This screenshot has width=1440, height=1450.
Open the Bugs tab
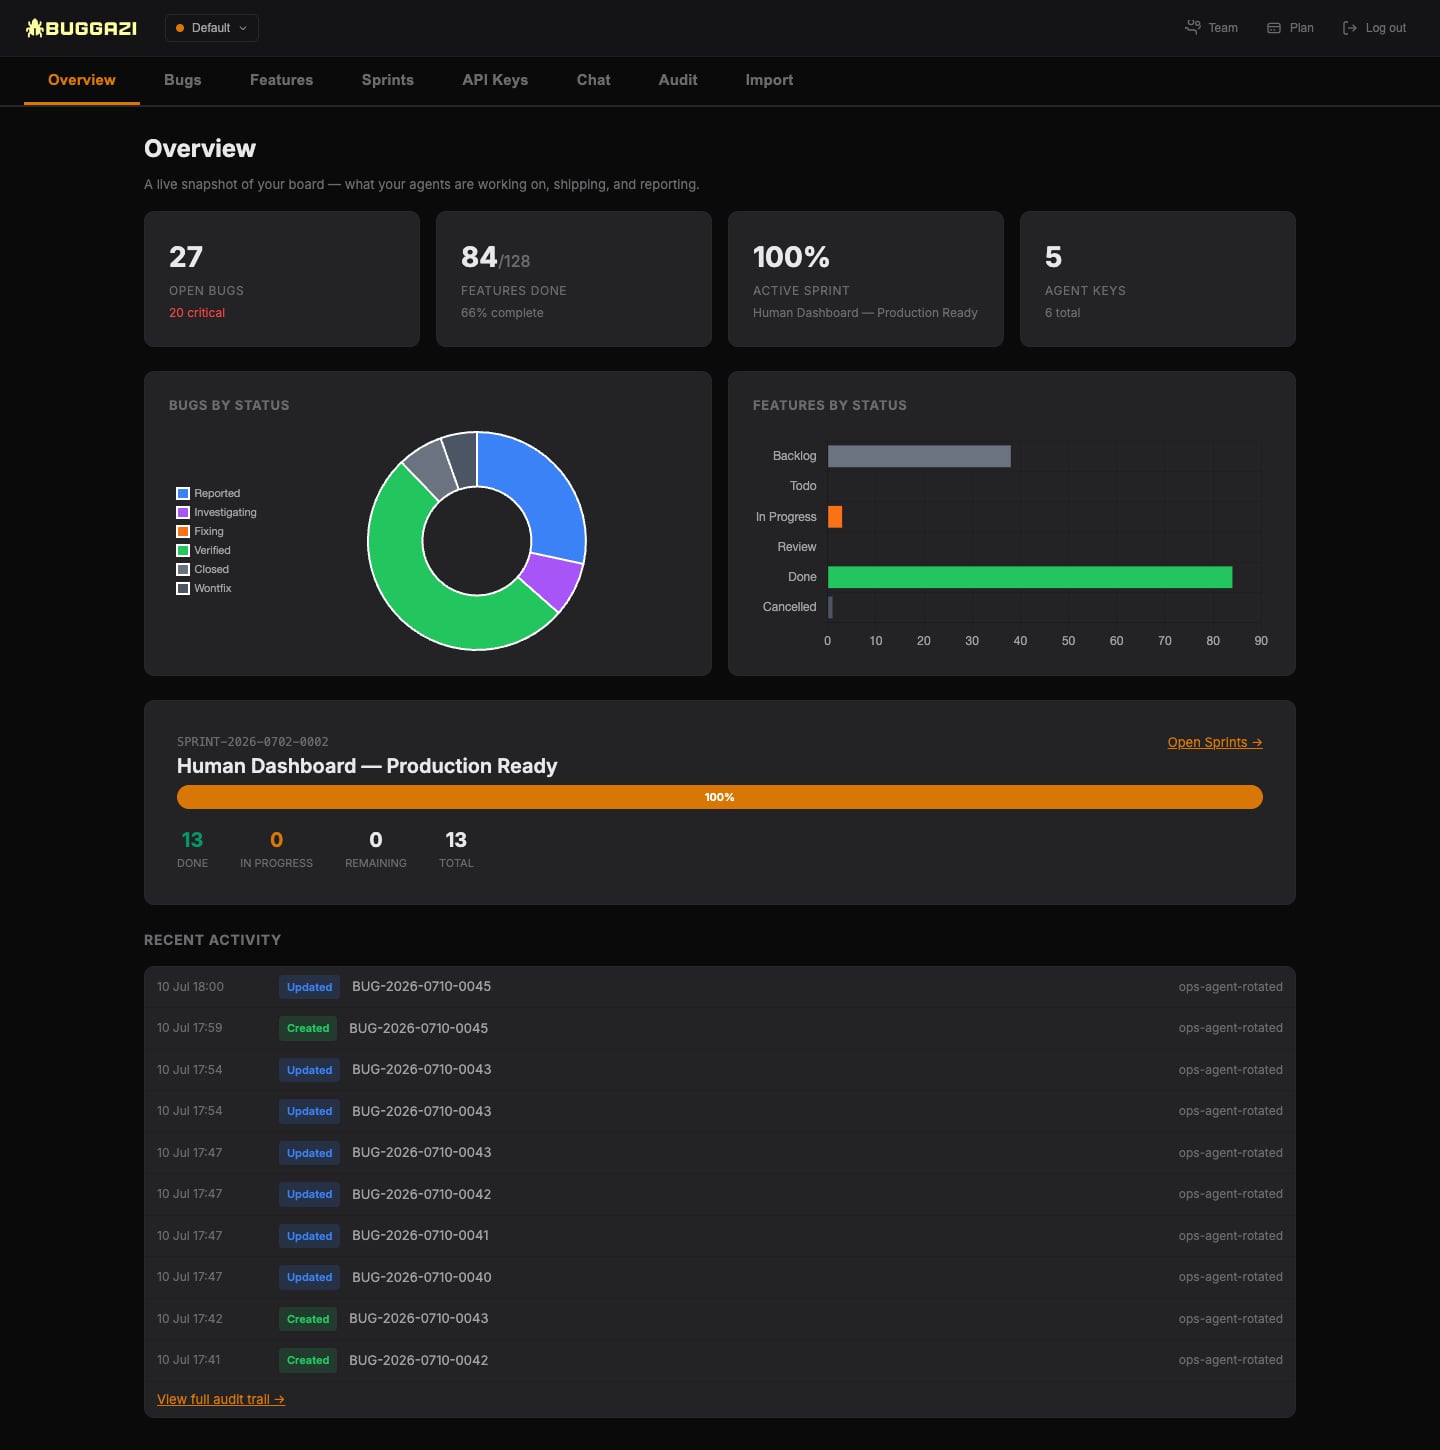(x=183, y=80)
